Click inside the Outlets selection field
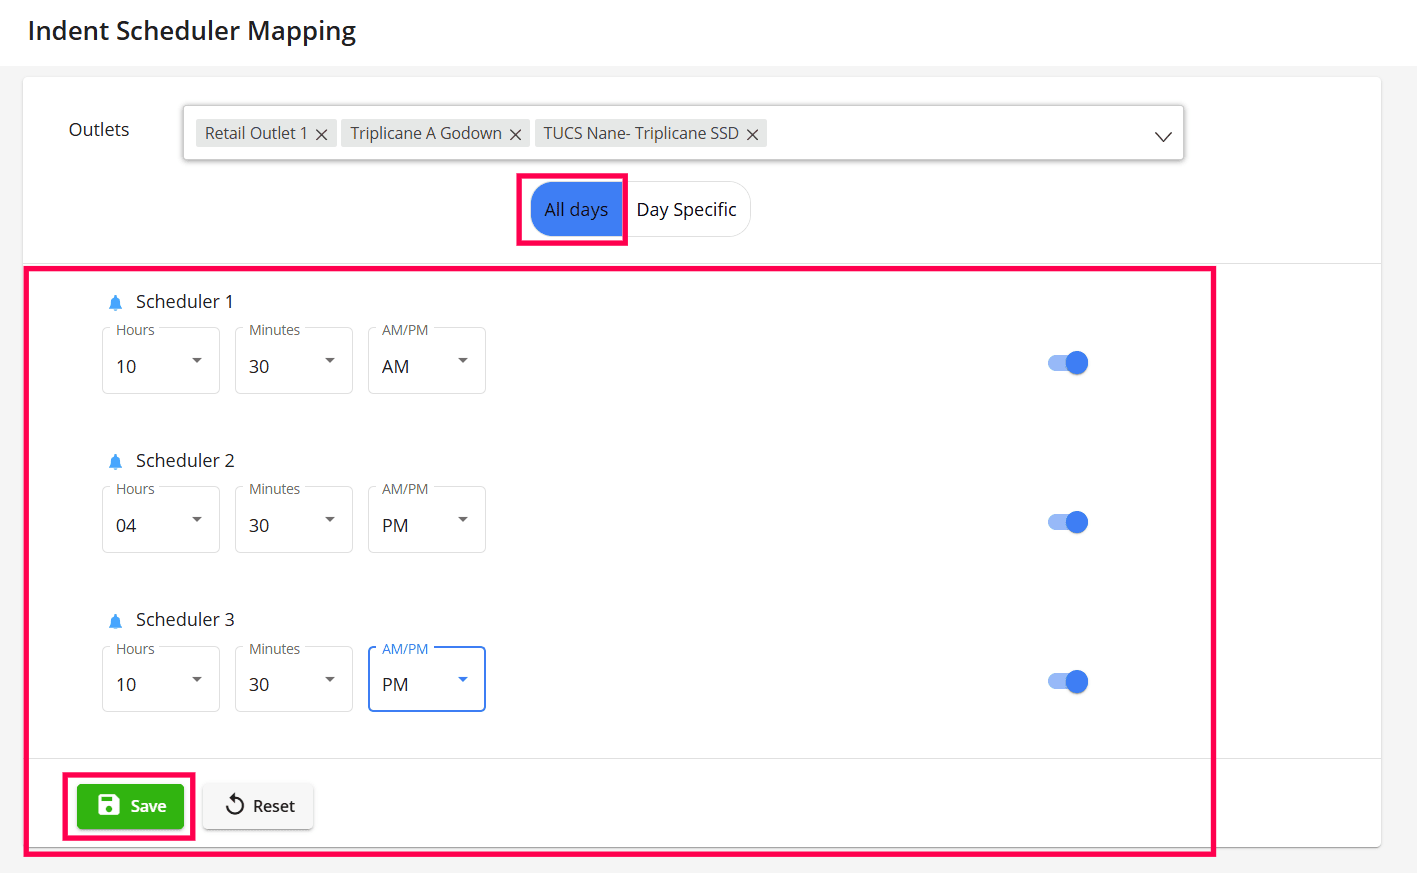 coord(950,134)
